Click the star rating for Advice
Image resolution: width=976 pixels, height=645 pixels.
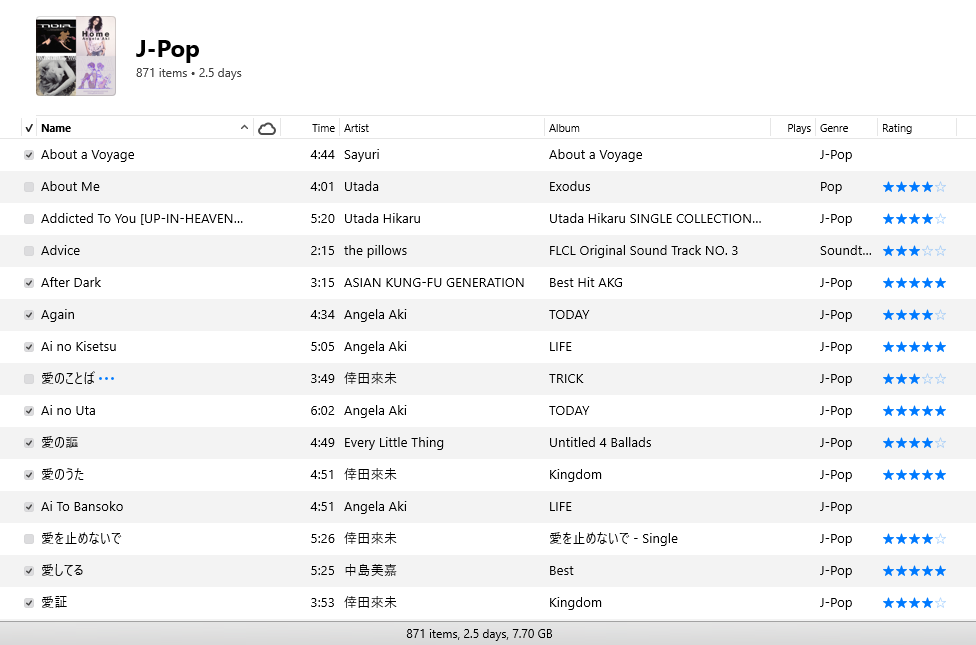point(913,251)
